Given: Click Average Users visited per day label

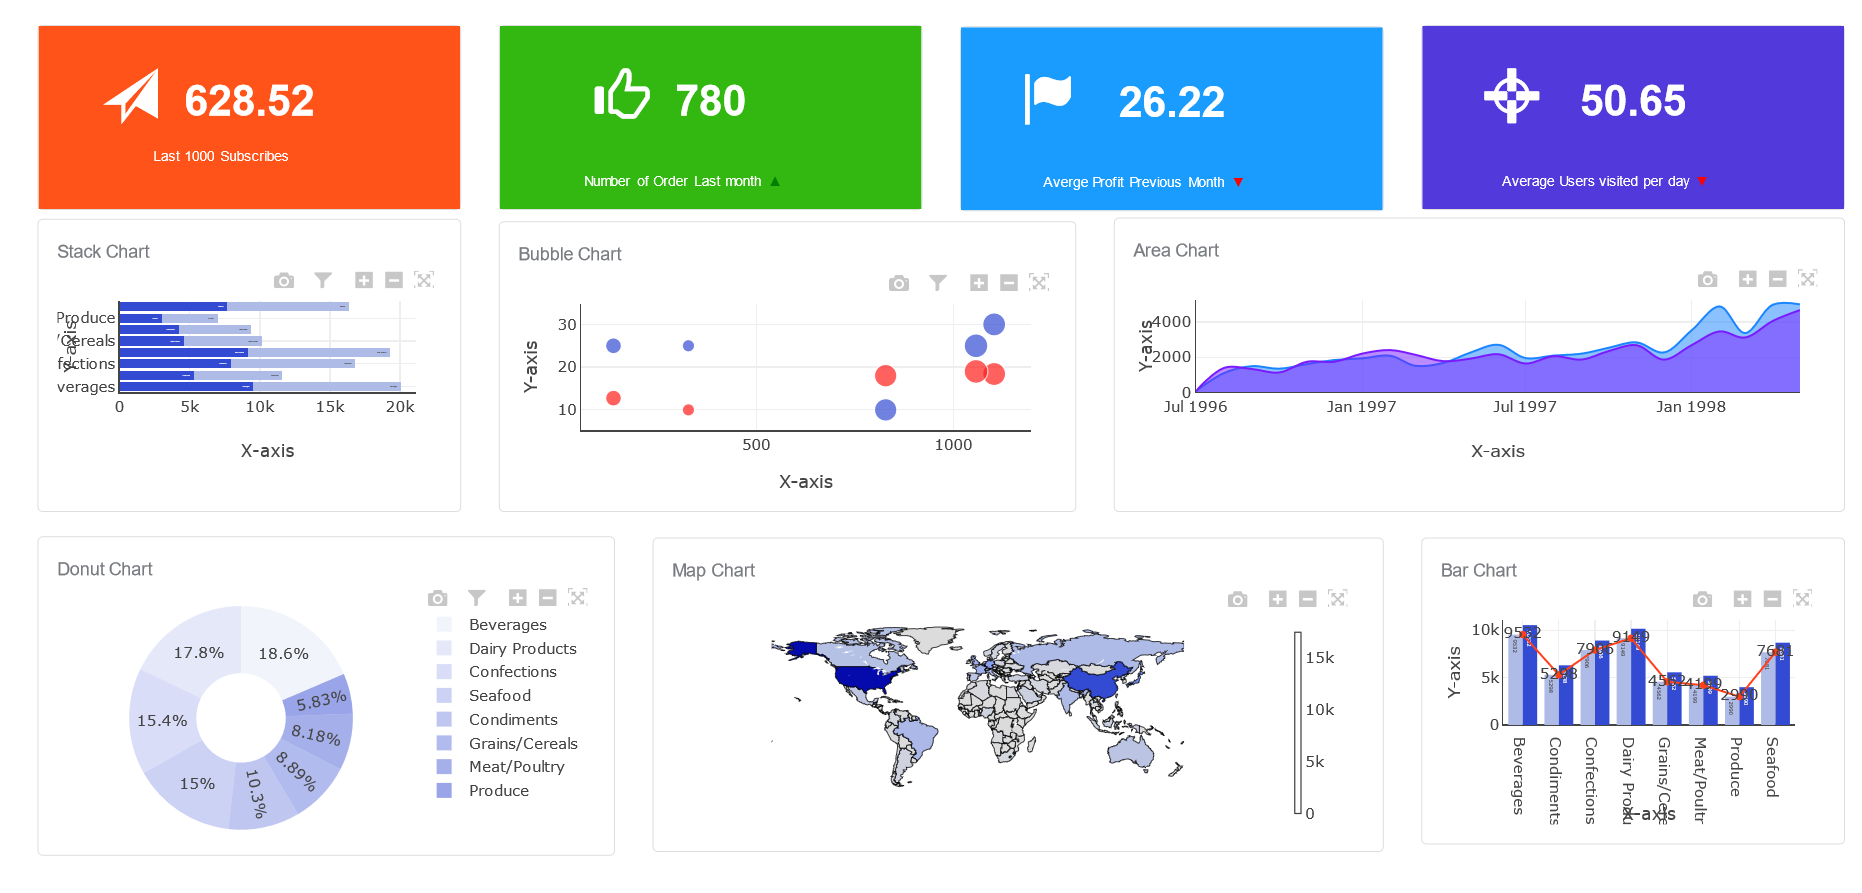Looking at the screenshot, I should [1595, 182].
